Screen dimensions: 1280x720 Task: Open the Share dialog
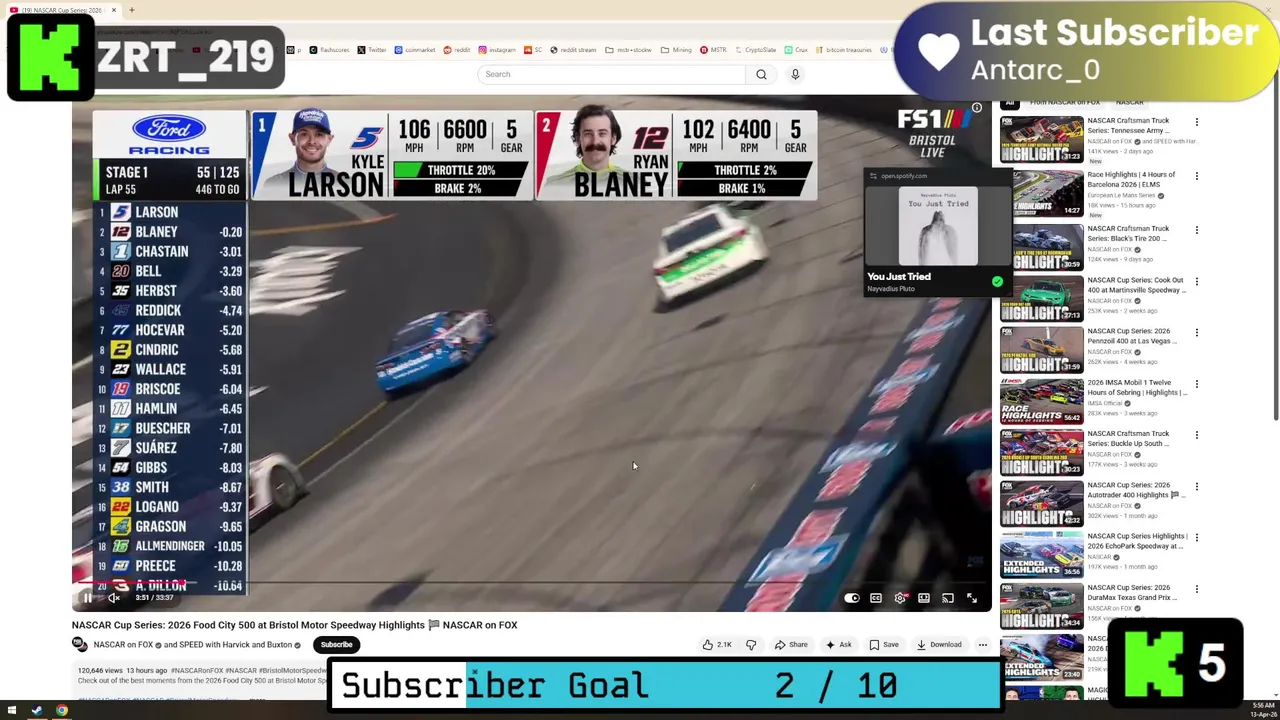(791, 645)
